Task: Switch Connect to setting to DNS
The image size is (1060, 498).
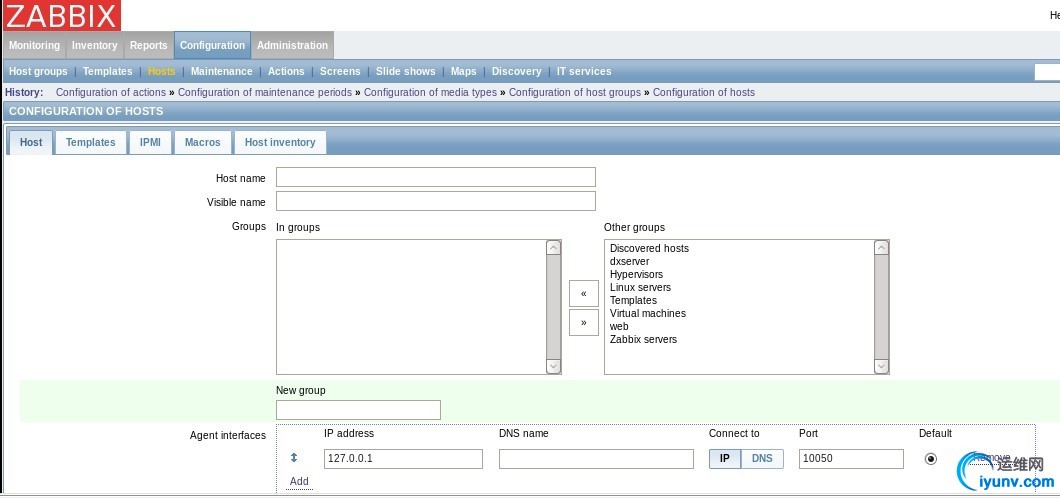Action: [762, 459]
